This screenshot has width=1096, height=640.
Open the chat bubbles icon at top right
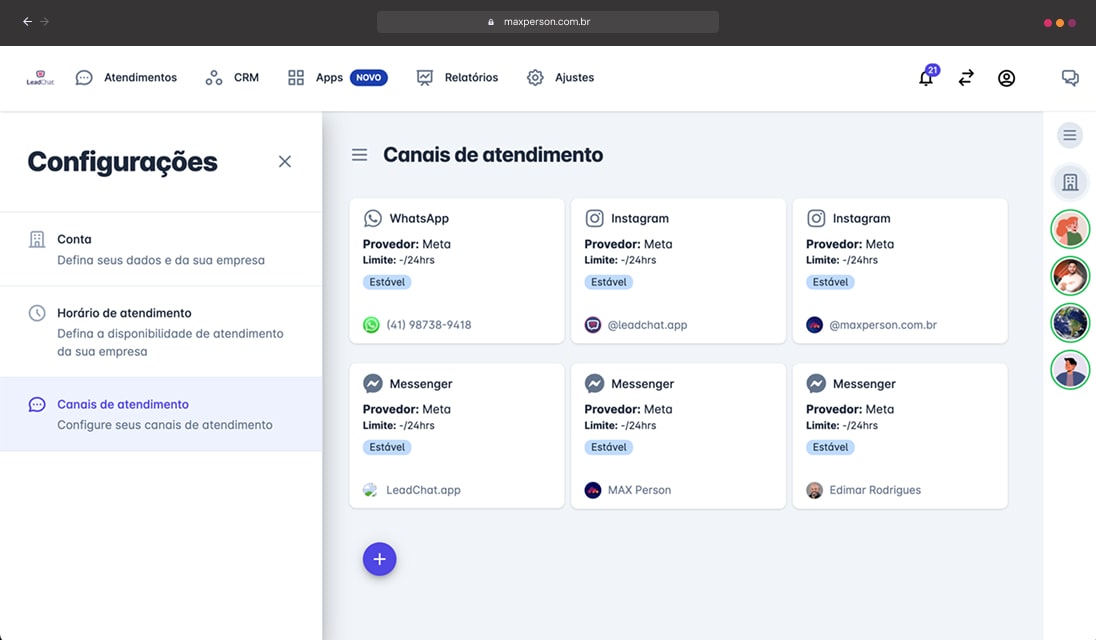[x=1070, y=78]
